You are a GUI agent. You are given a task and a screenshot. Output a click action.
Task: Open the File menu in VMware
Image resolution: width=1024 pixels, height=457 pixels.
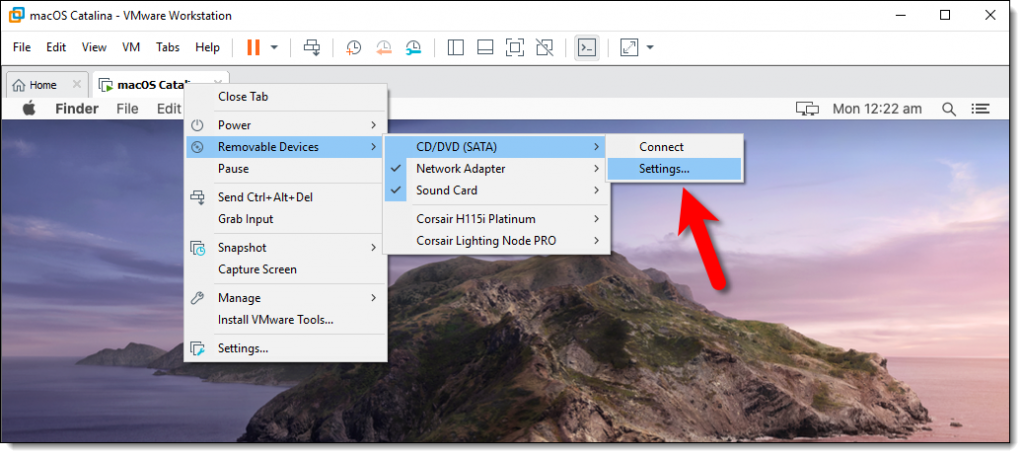pos(22,47)
